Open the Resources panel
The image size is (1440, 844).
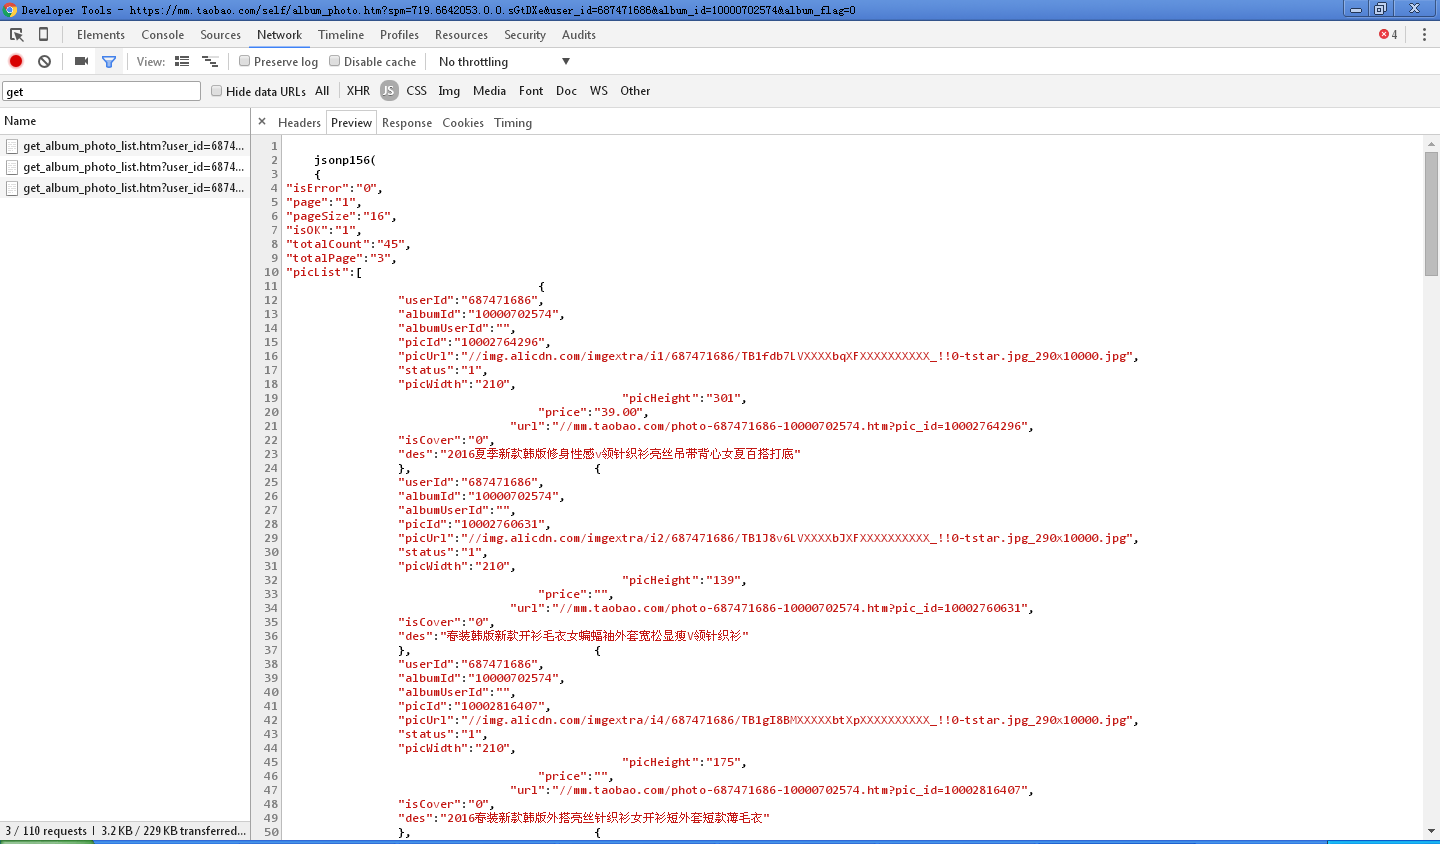coord(461,34)
